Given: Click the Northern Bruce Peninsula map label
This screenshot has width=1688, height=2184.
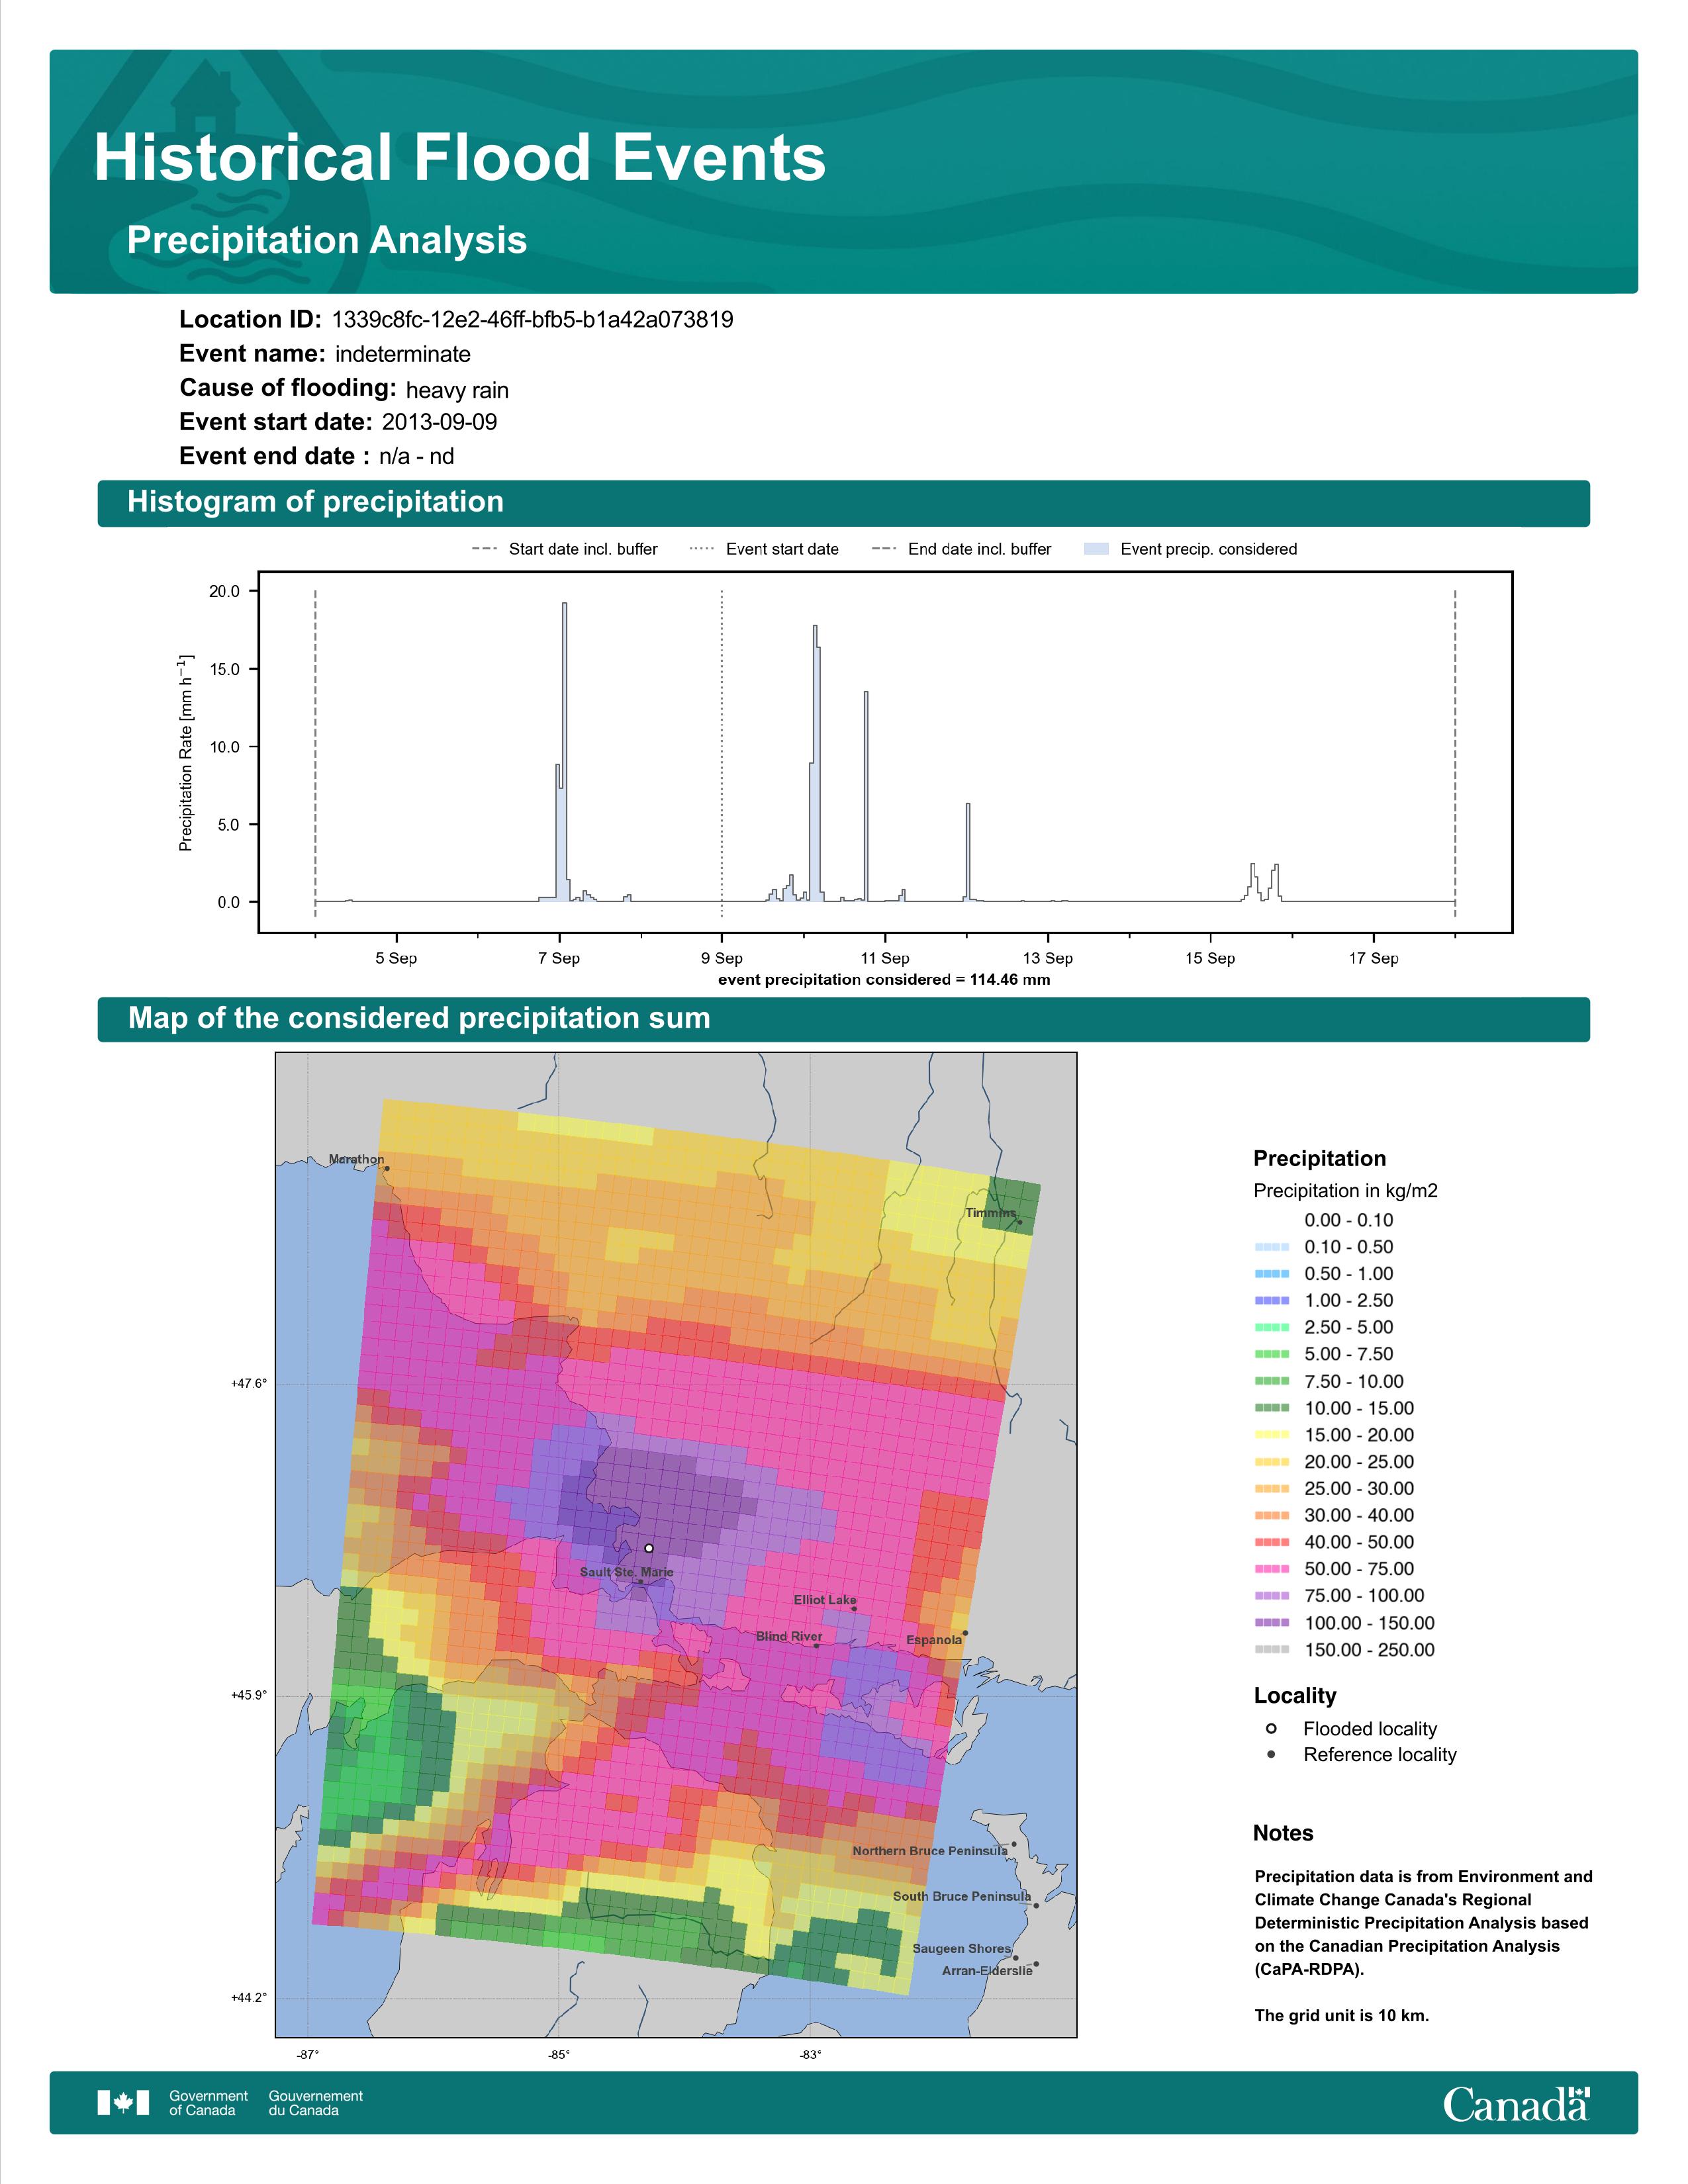Looking at the screenshot, I should pyautogui.click(x=930, y=1851).
